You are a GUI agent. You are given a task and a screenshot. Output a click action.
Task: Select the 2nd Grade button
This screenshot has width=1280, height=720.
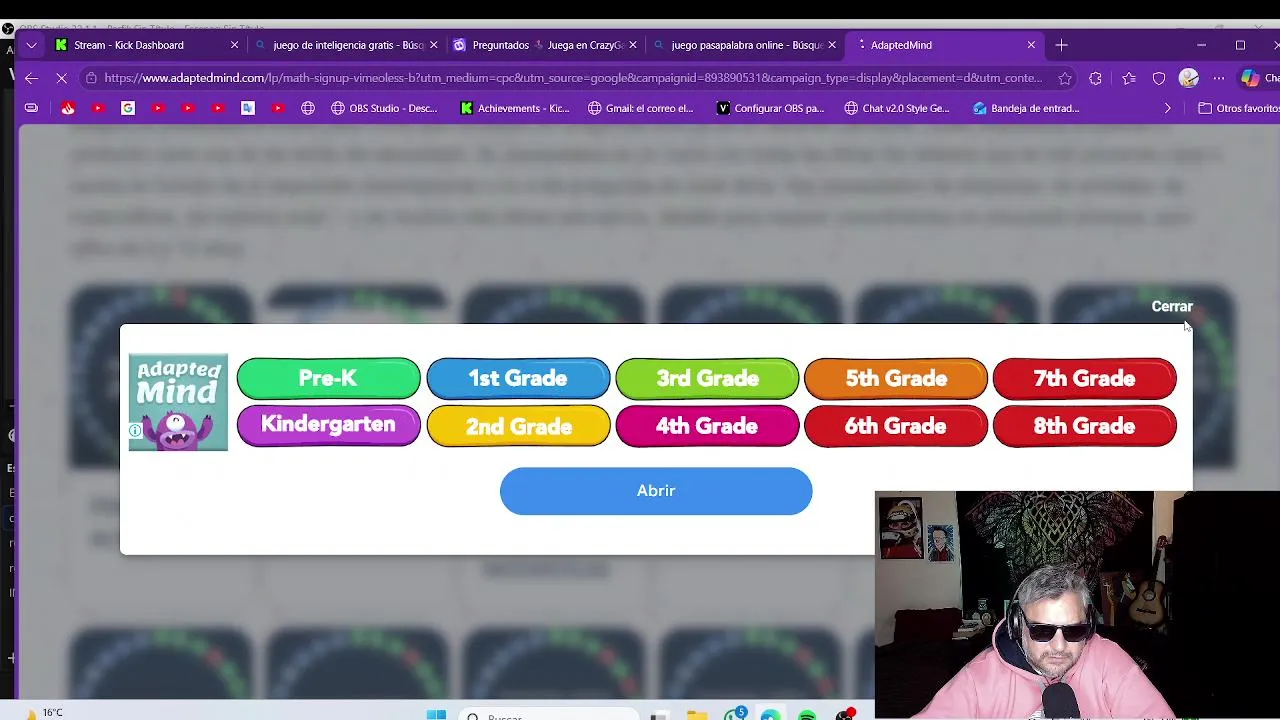pyautogui.click(x=518, y=426)
